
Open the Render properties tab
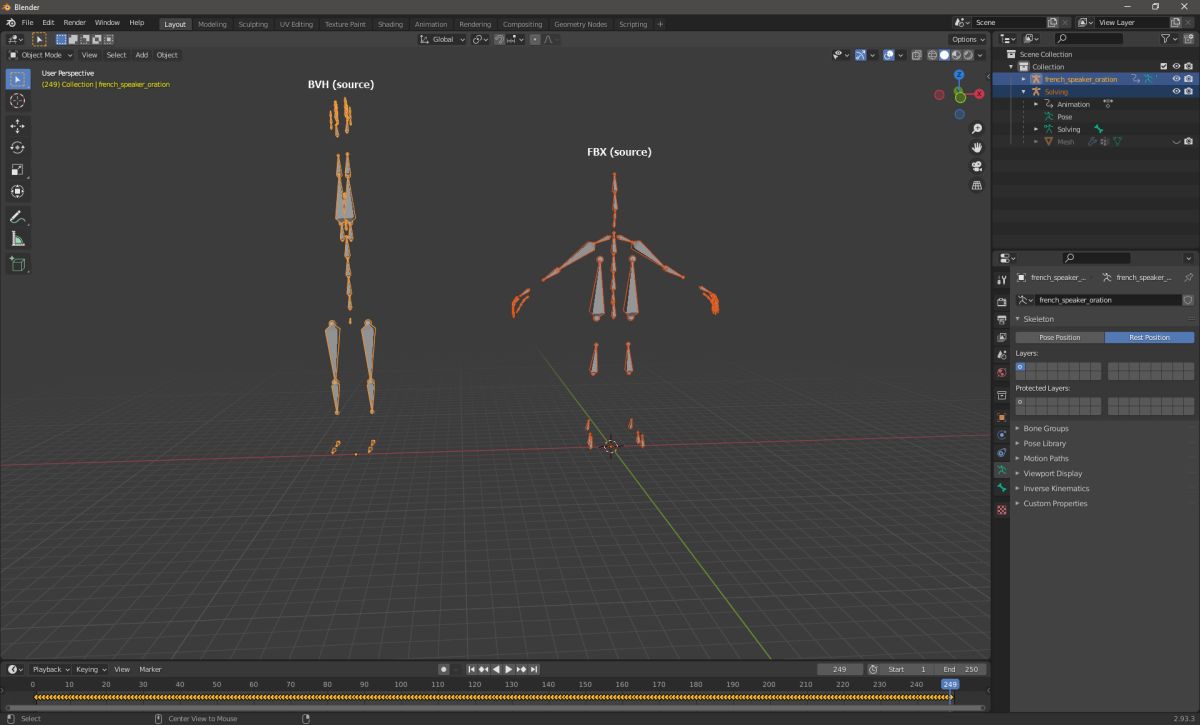(1001, 302)
